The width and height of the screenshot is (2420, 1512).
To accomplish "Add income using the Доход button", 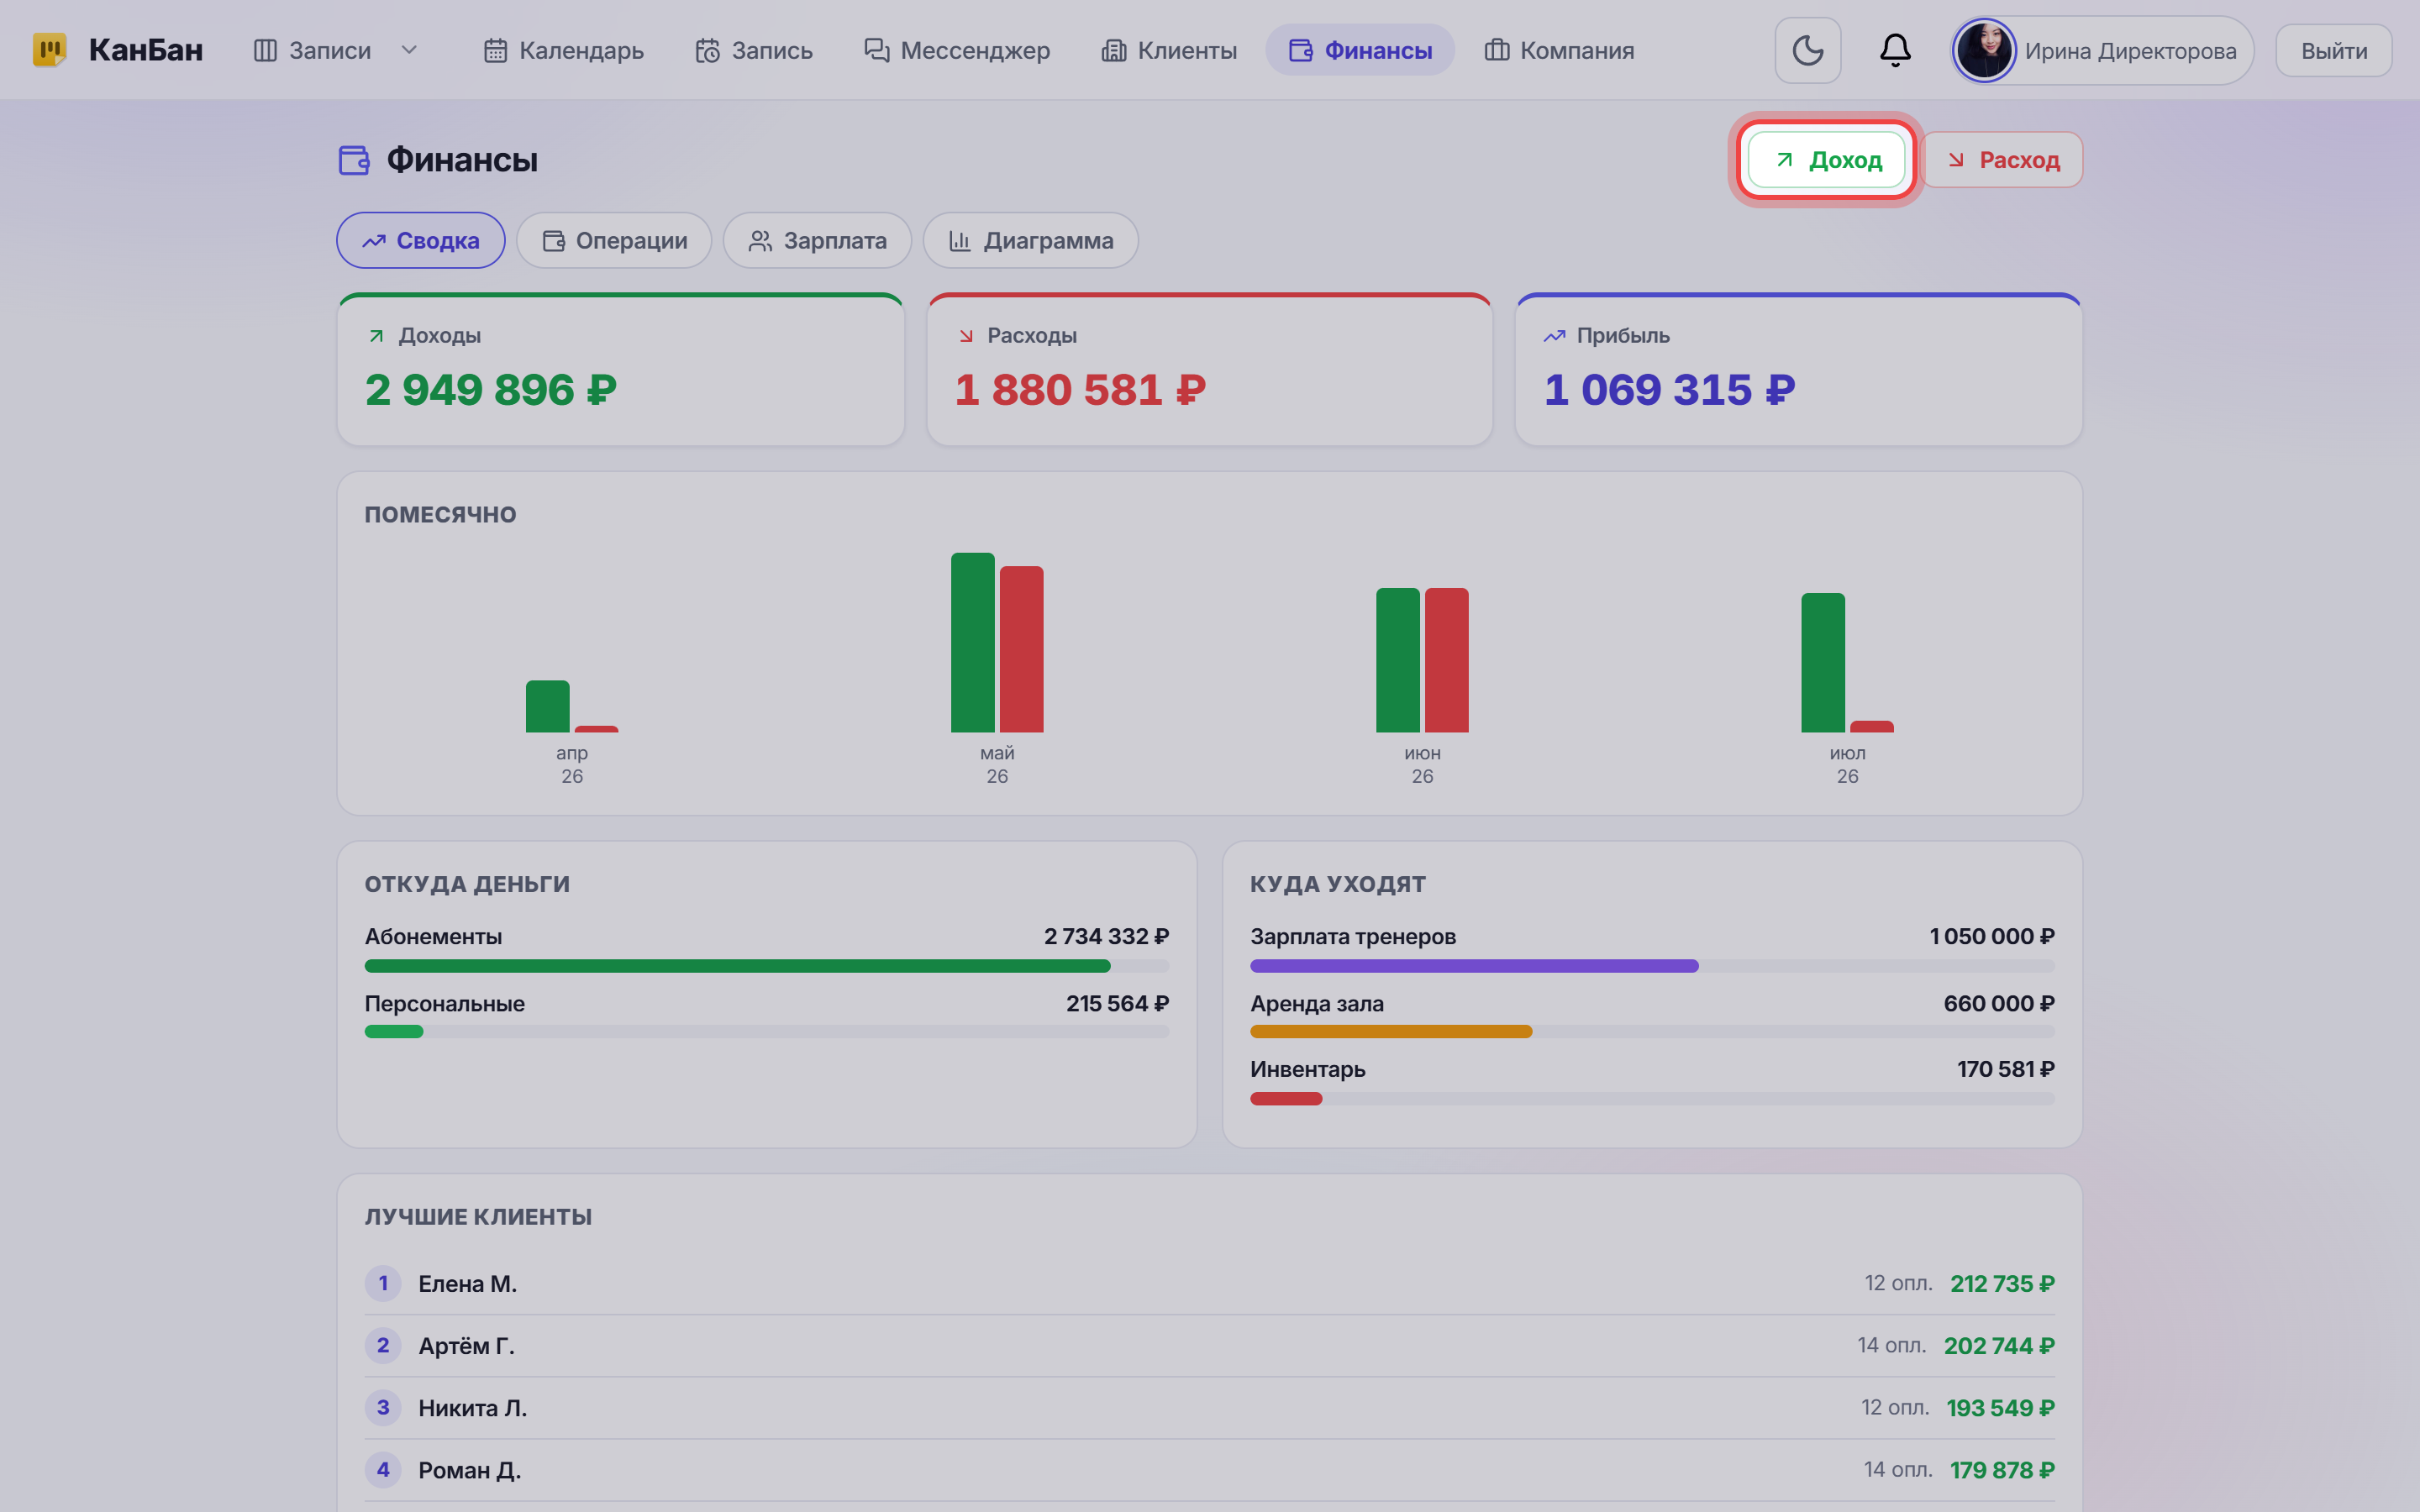I will point(1826,160).
